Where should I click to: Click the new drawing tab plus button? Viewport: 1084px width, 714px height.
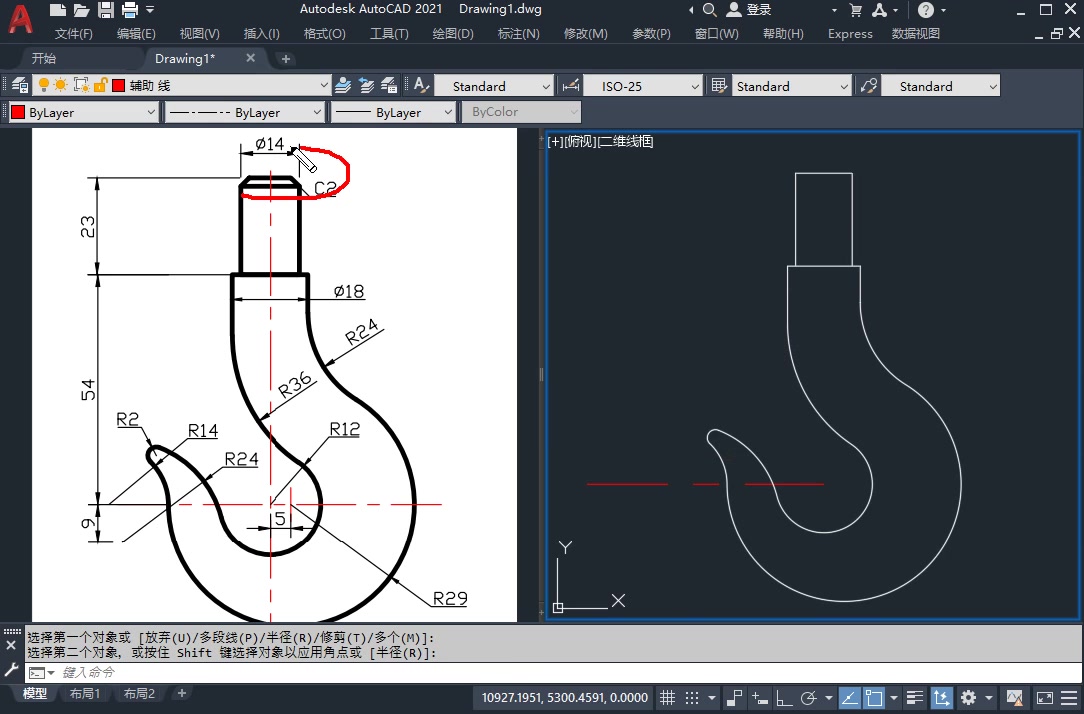pos(286,59)
